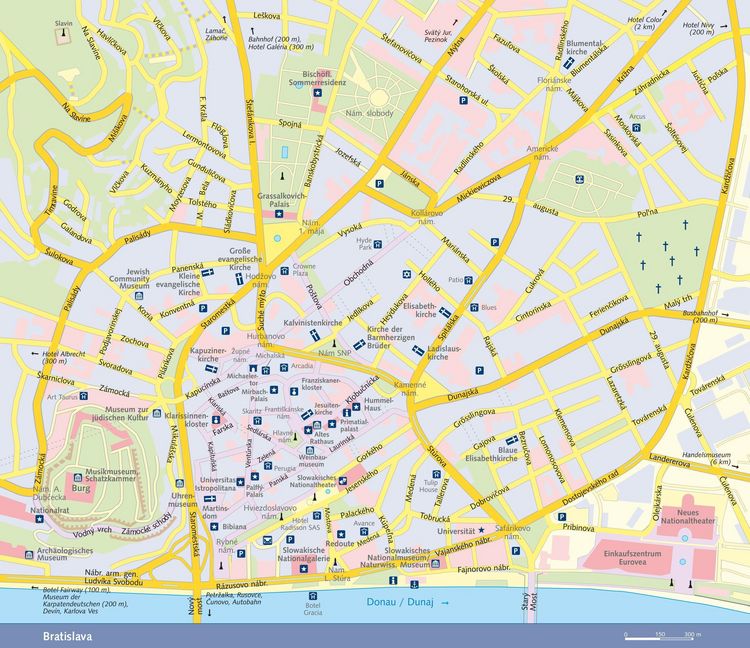Click the Uhrenmuseum museum icon

pos(179,483)
